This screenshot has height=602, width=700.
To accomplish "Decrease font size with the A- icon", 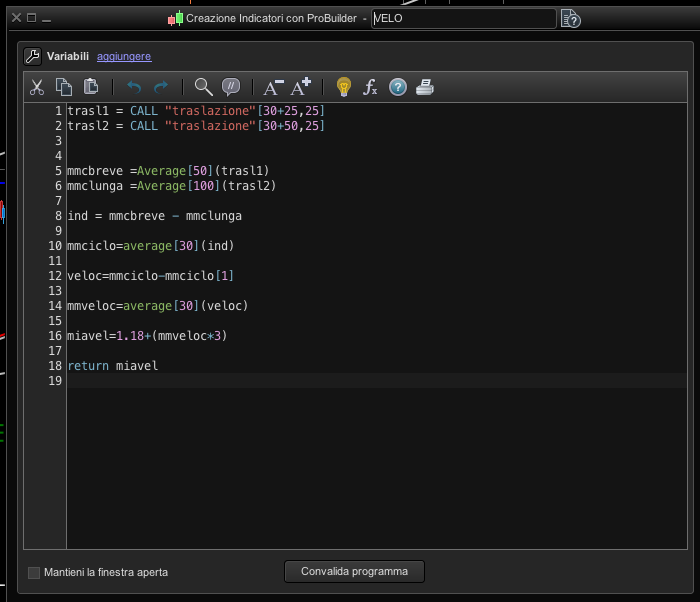I will pyautogui.click(x=273, y=87).
